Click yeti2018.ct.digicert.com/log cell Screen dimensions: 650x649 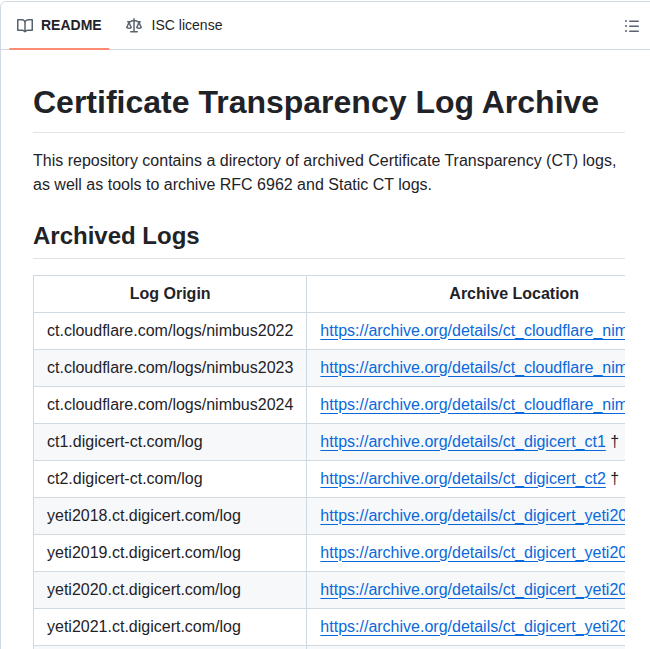click(x=170, y=516)
